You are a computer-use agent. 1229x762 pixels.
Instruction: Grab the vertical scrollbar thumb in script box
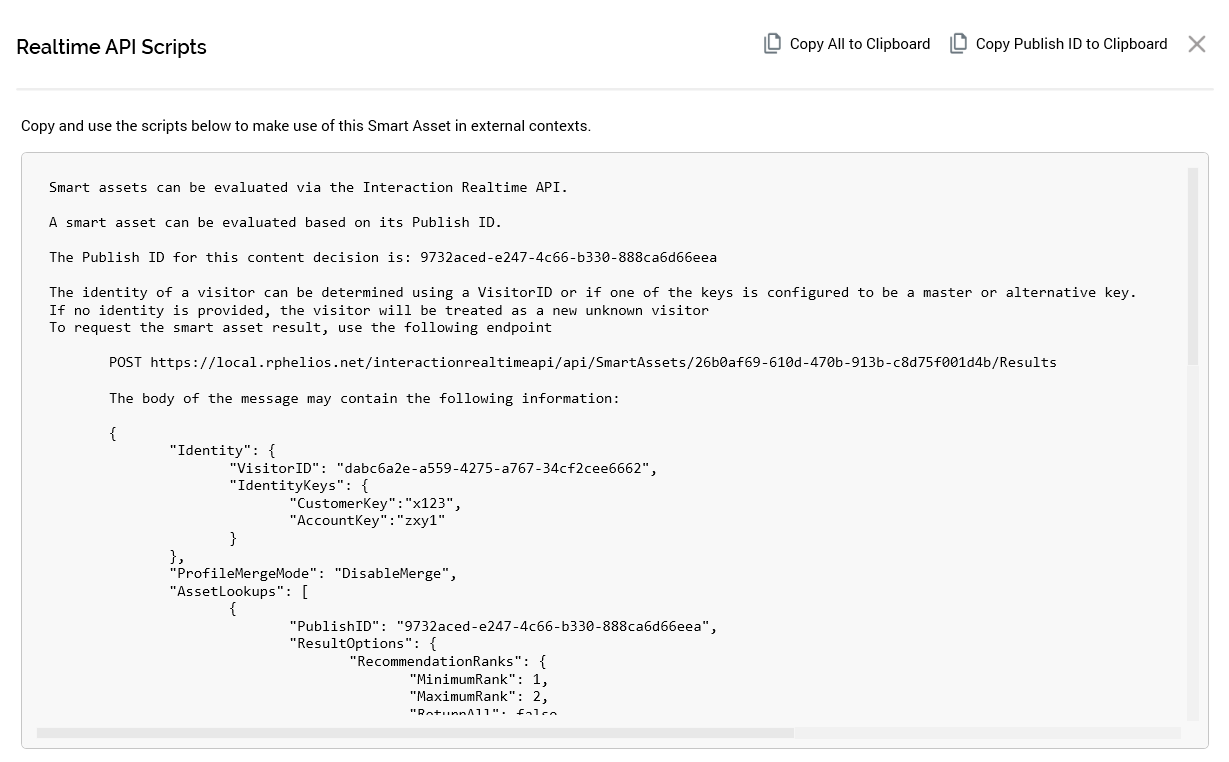point(1192,265)
